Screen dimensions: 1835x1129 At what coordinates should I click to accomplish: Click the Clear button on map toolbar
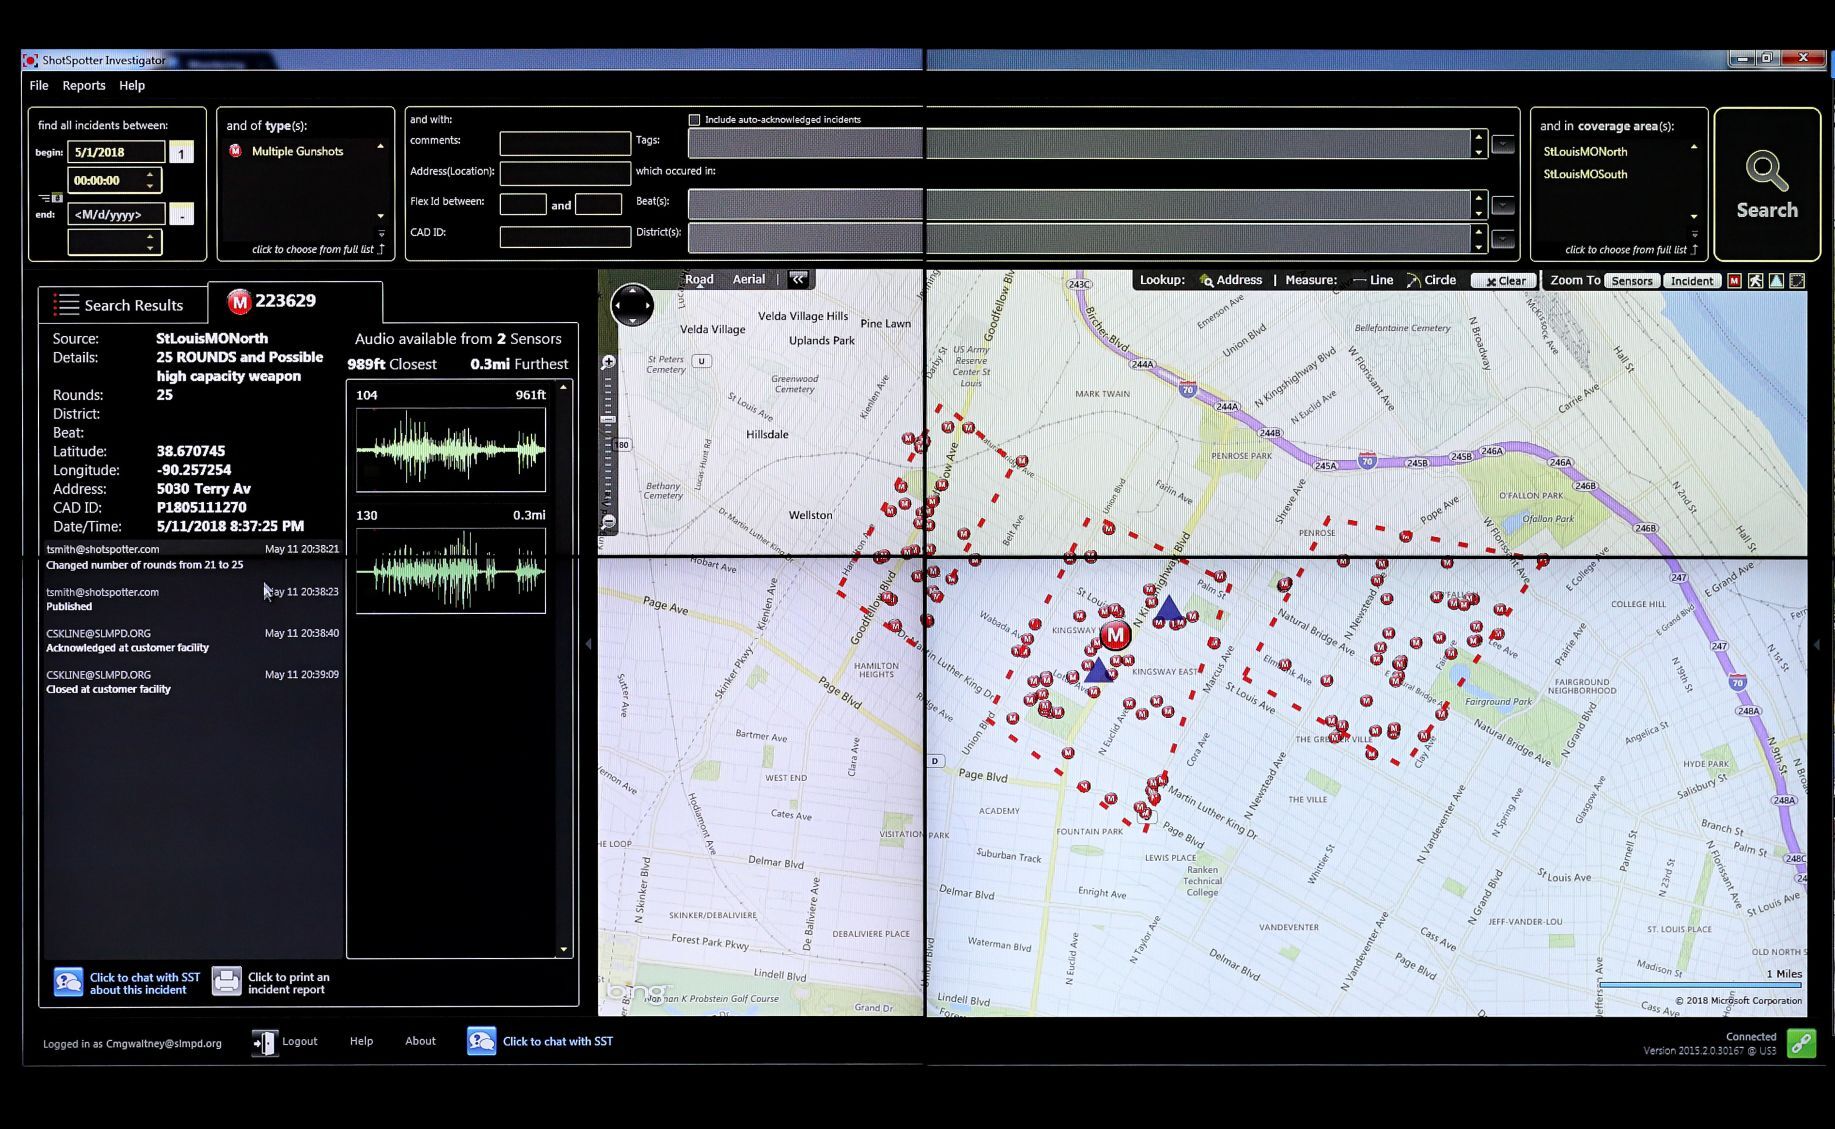click(1504, 281)
